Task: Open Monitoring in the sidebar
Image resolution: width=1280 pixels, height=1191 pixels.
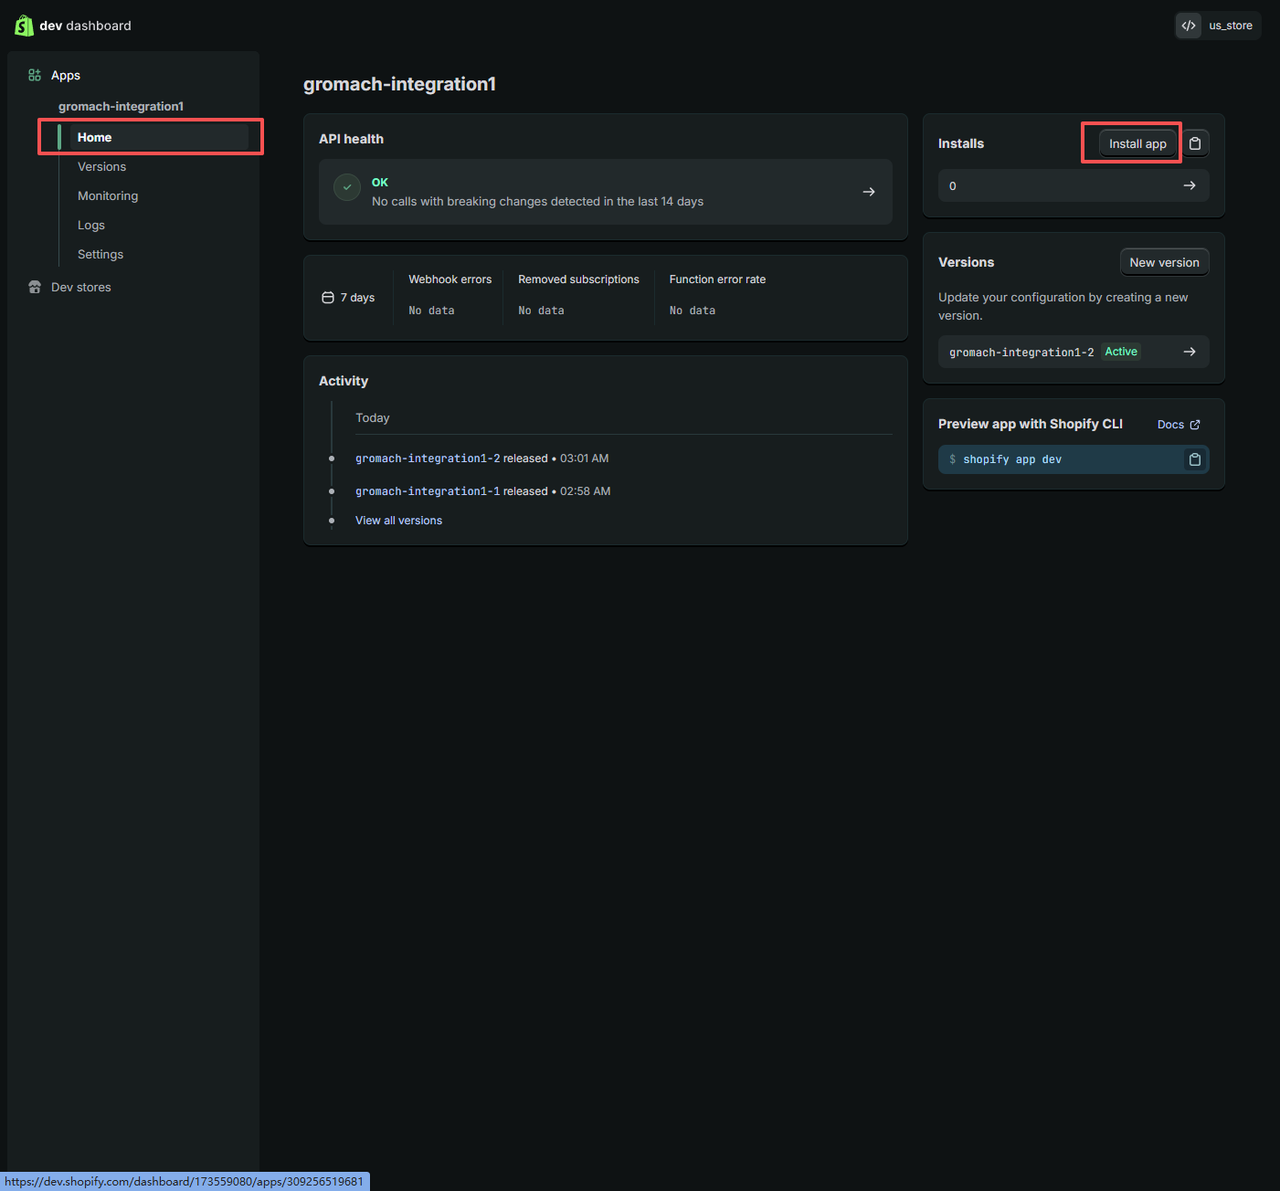Action: pos(108,196)
